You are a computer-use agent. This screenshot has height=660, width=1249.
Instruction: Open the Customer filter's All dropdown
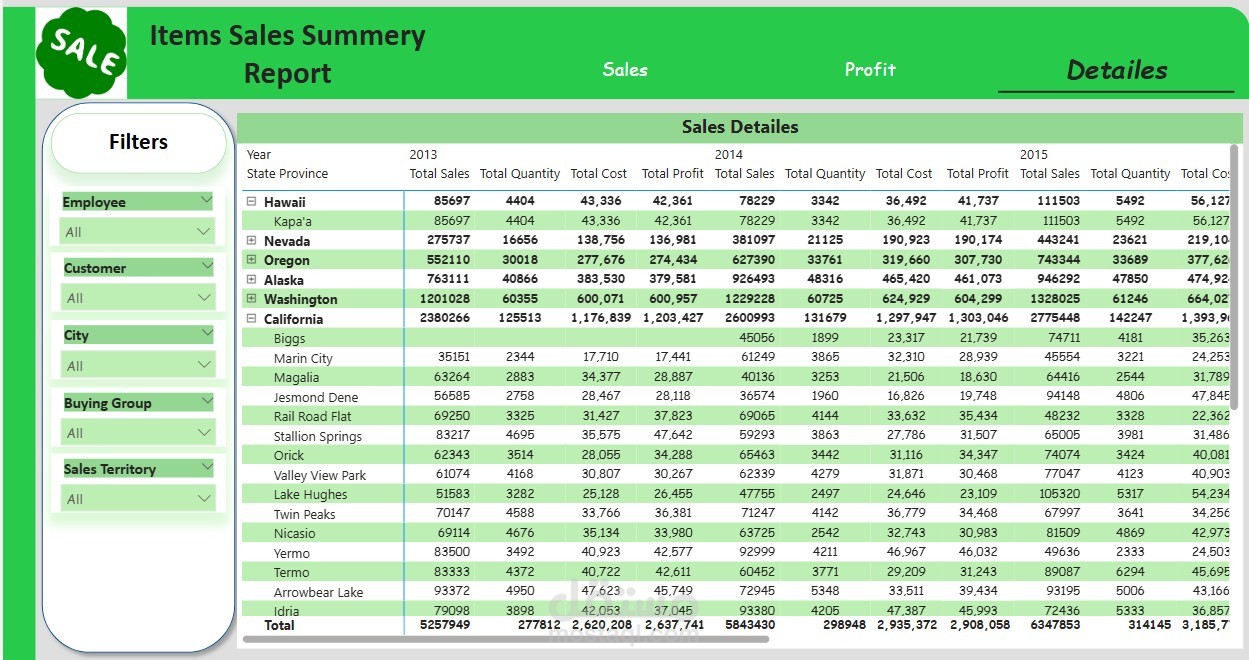(x=138, y=298)
